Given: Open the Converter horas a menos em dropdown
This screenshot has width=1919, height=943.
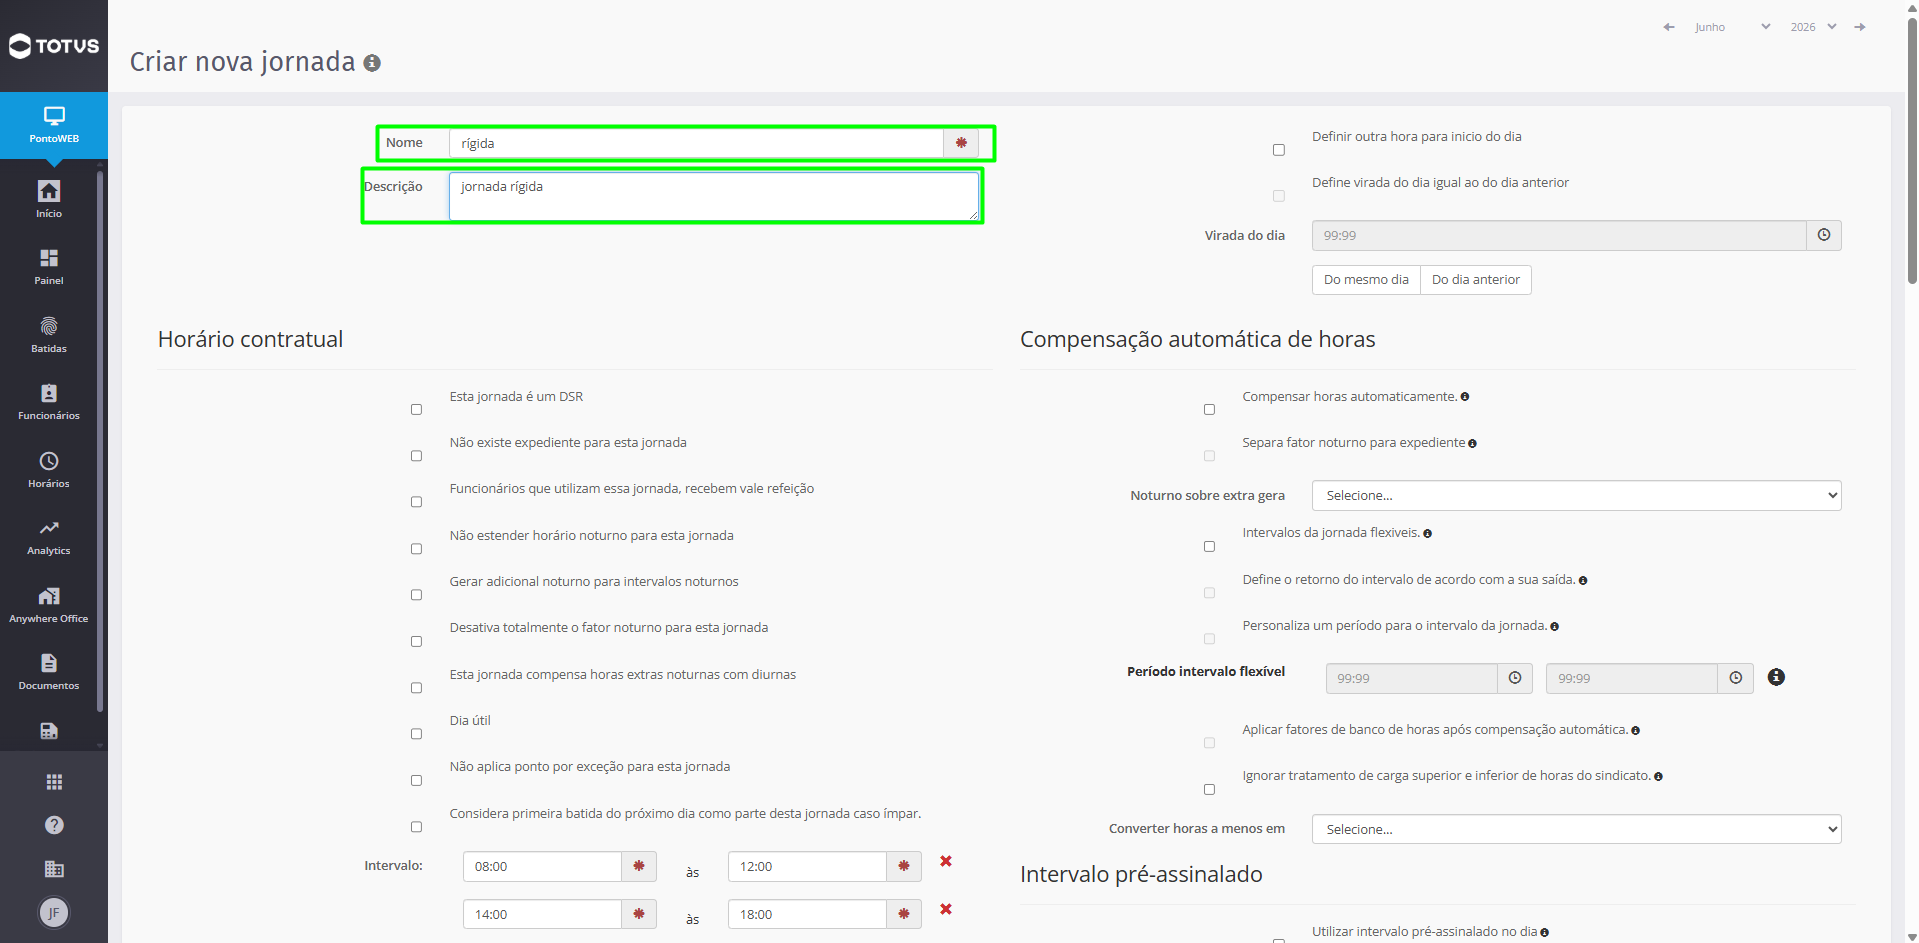Looking at the screenshot, I should 1576,829.
